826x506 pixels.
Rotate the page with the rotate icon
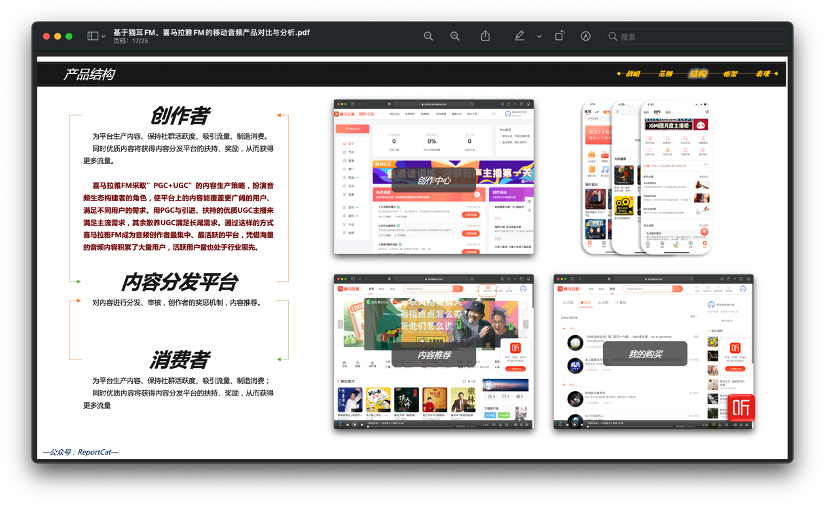coord(559,36)
